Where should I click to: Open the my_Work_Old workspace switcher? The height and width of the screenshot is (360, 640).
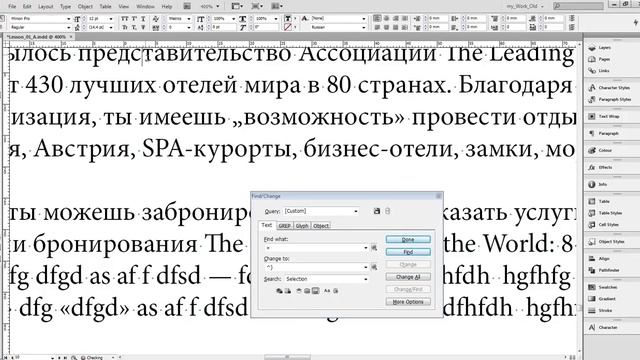[524, 6]
